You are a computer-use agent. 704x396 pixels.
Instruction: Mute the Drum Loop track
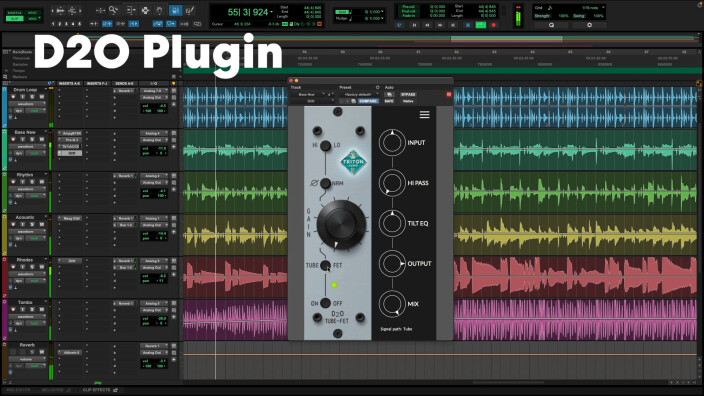click(x=41, y=97)
